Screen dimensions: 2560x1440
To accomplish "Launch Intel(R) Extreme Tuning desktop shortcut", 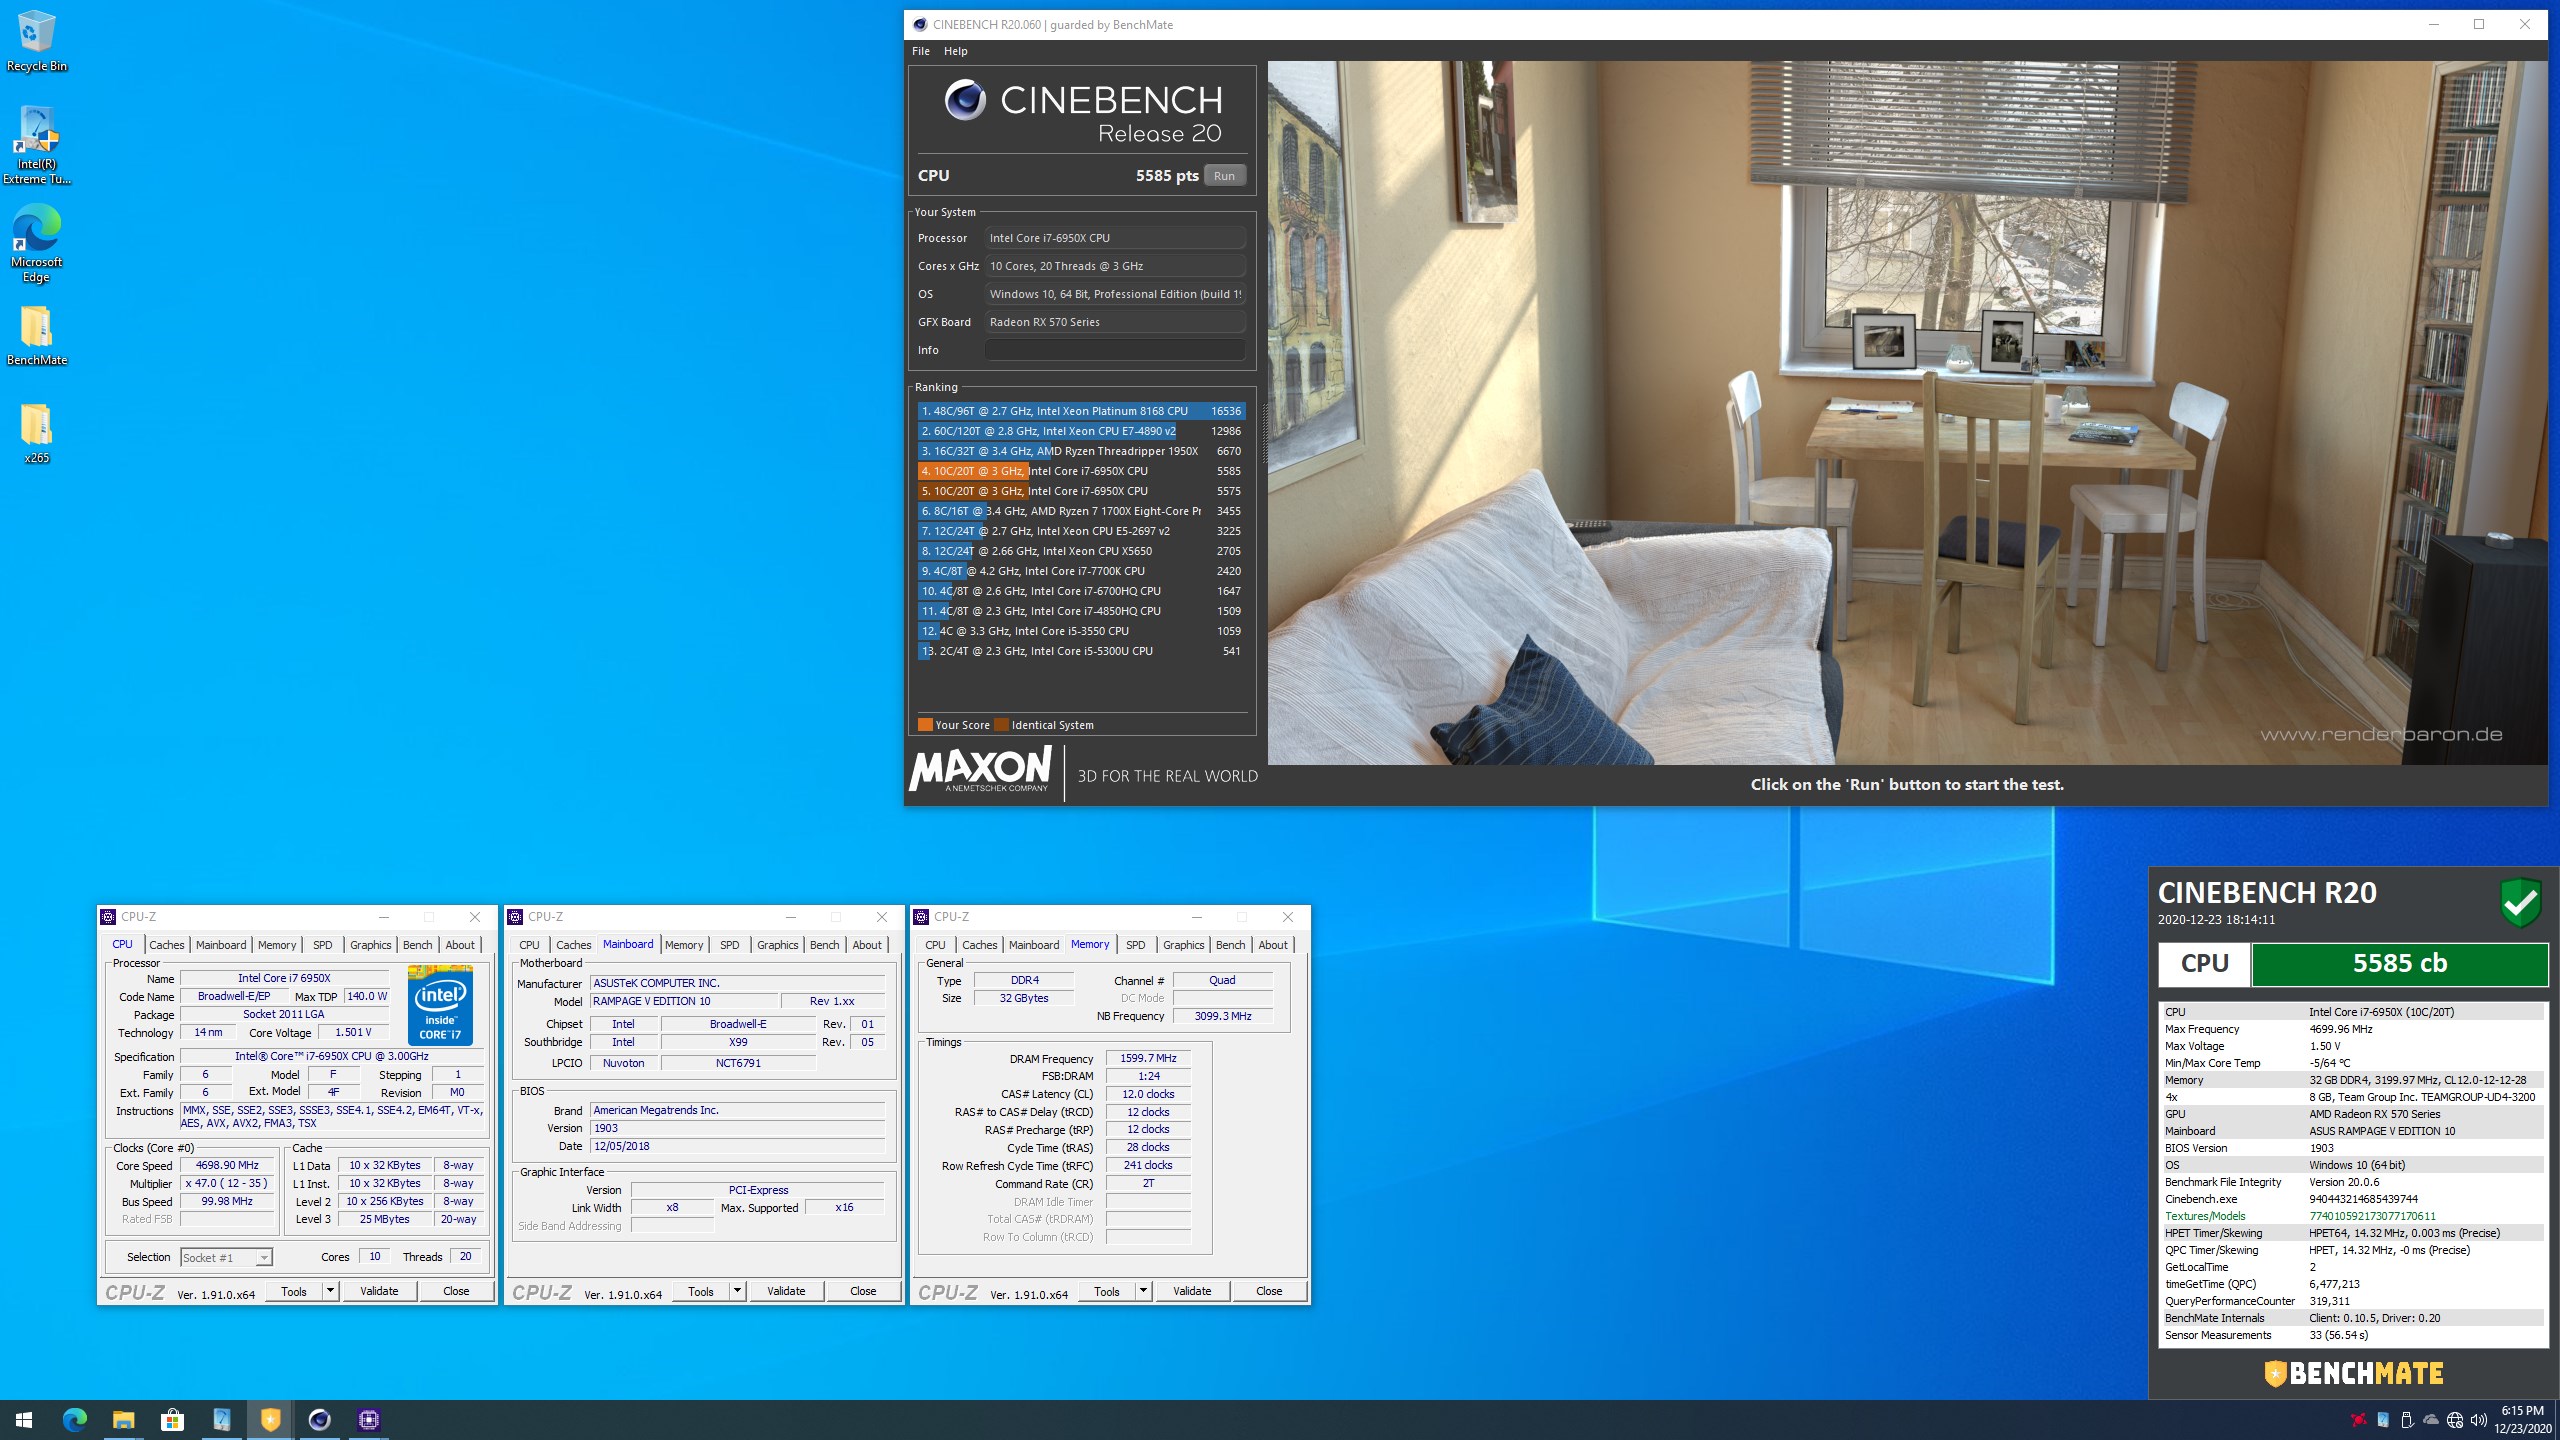I will [37, 146].
